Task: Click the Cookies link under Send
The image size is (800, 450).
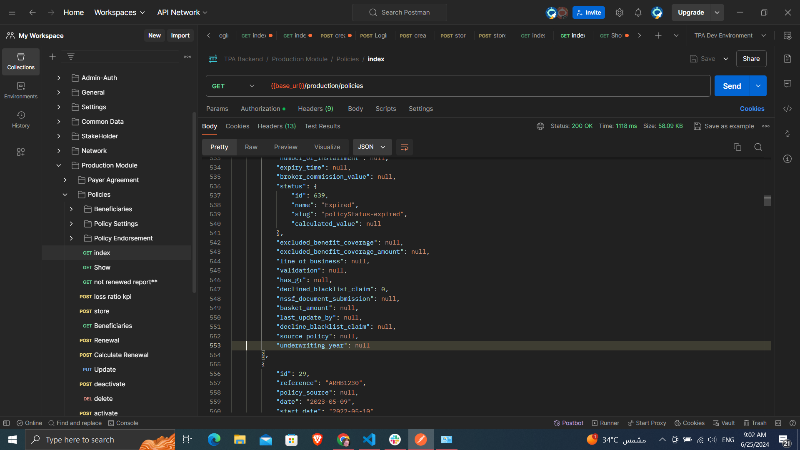Action: tap(751, 108)
